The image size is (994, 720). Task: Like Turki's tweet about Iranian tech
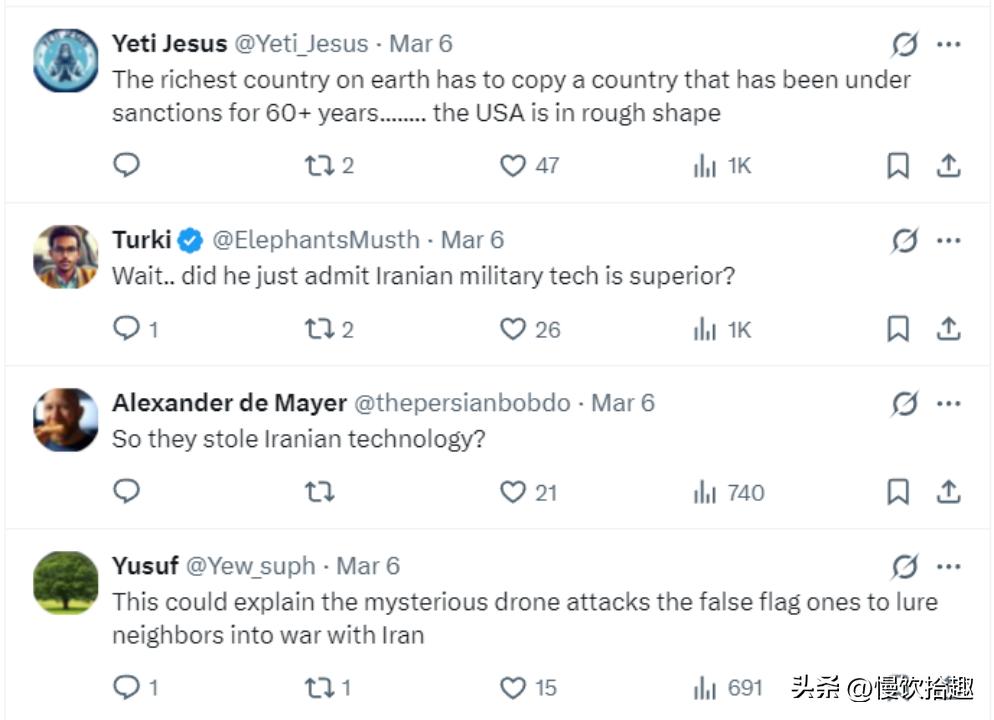coord(513,329)
